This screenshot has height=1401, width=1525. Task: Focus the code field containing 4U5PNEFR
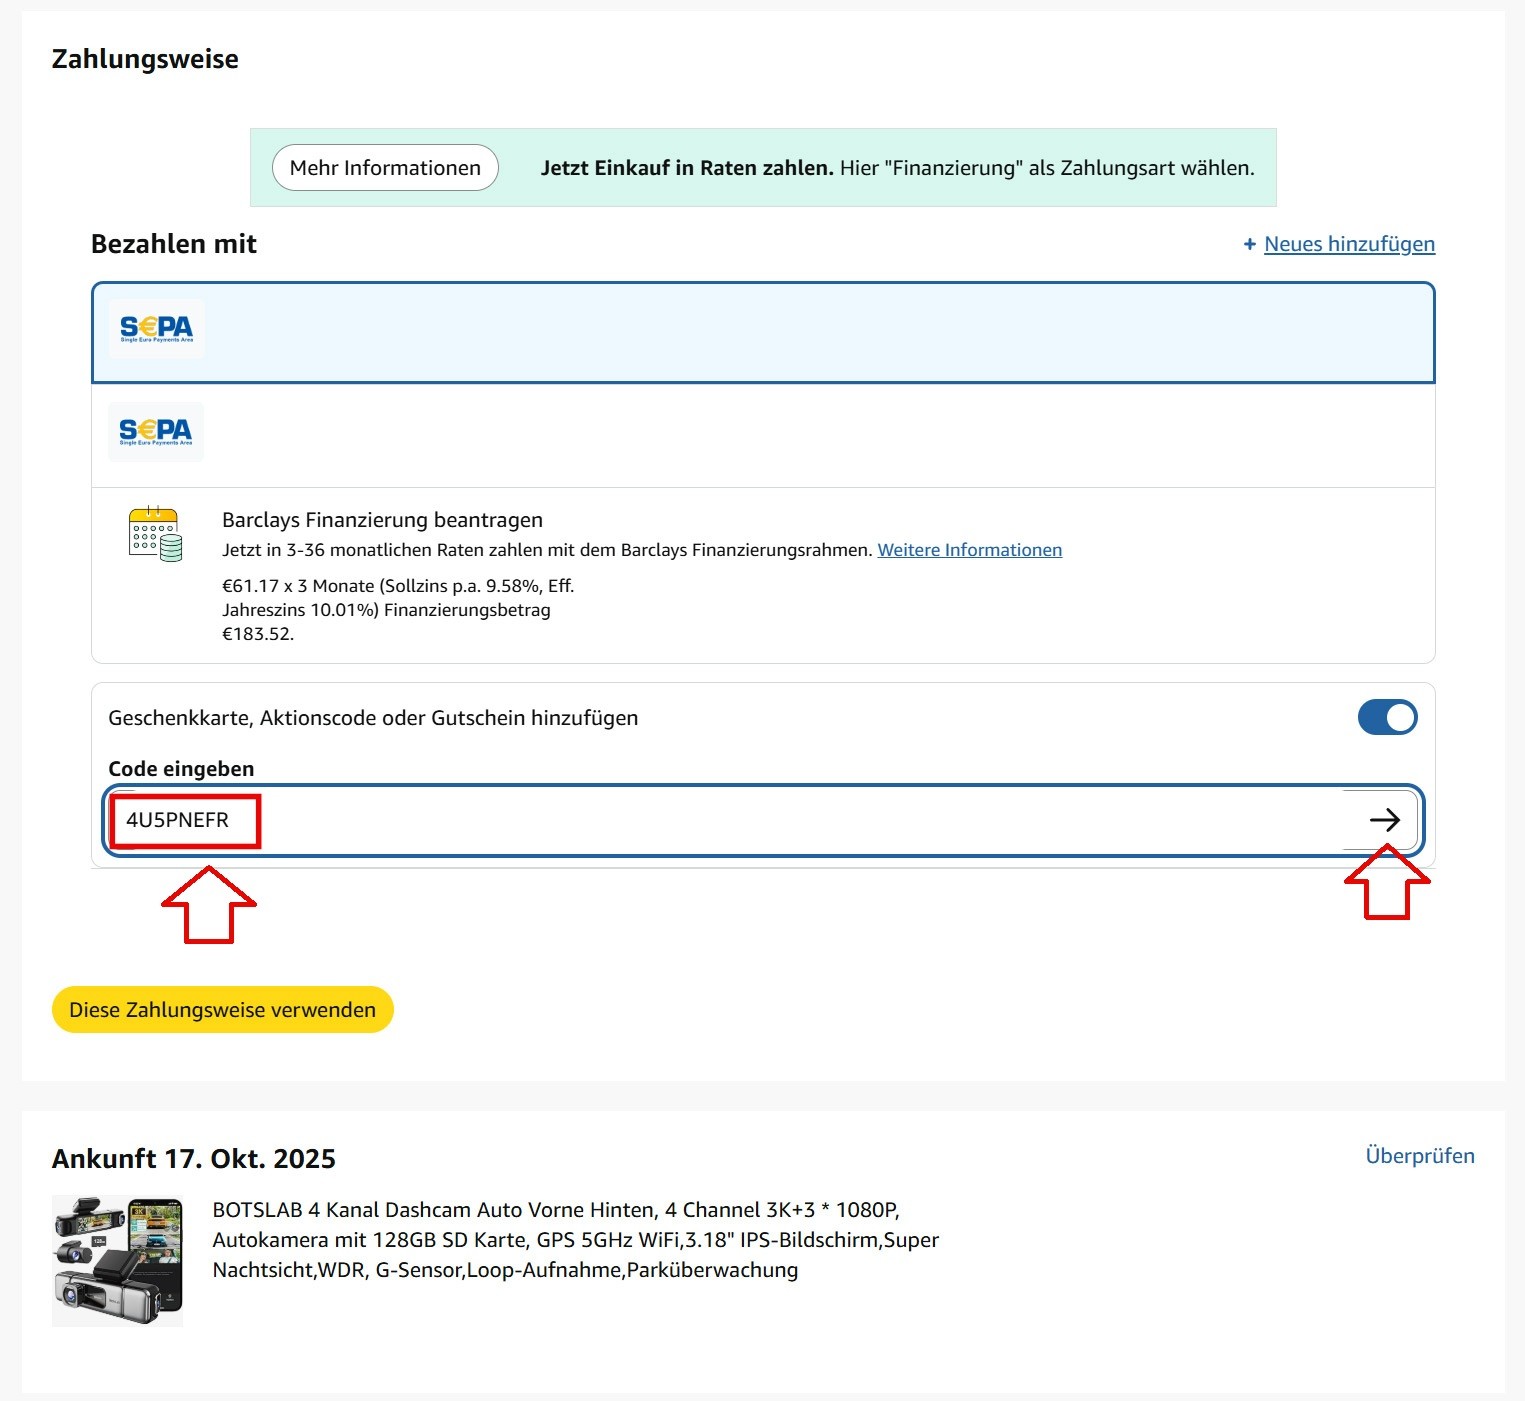click(x=700, y=820)
